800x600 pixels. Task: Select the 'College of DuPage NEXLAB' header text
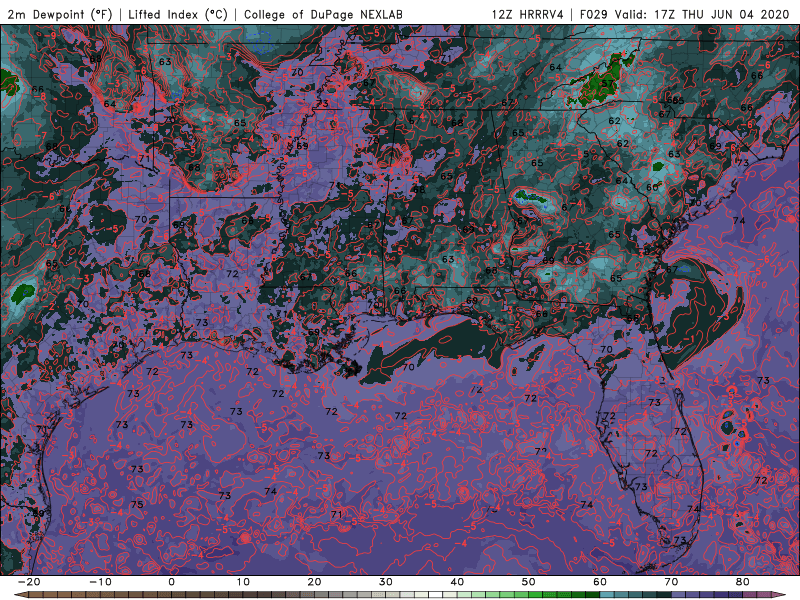point(323,14)
